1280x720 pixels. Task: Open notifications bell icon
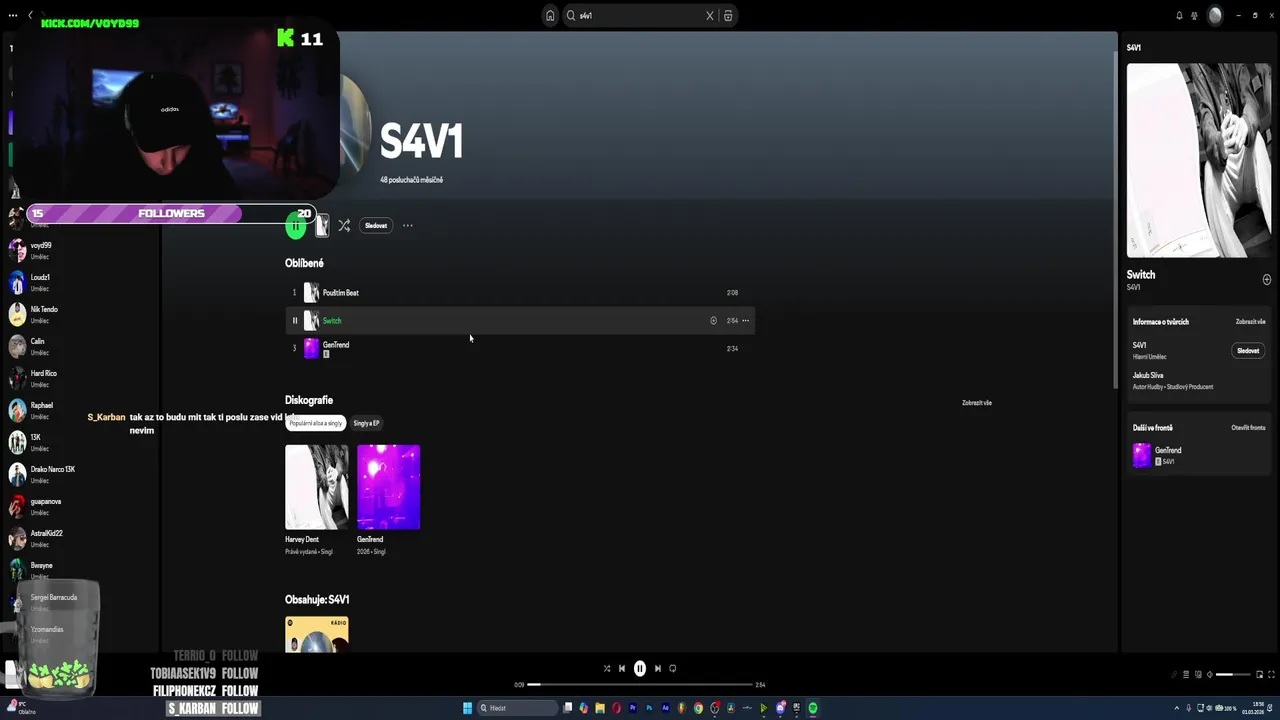point(1179,15)
